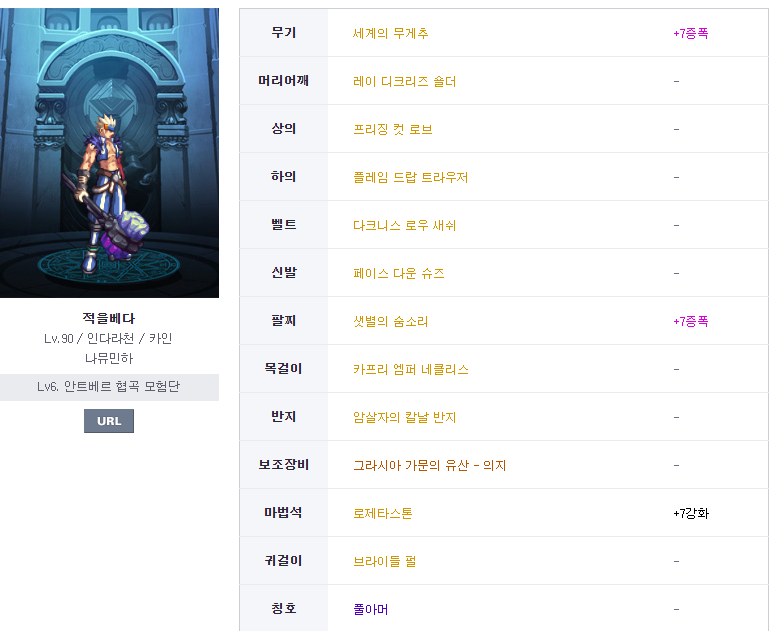The height and width of the screenshot is (631, 771).
Task: Click the URL button
Action: point(108,421)
